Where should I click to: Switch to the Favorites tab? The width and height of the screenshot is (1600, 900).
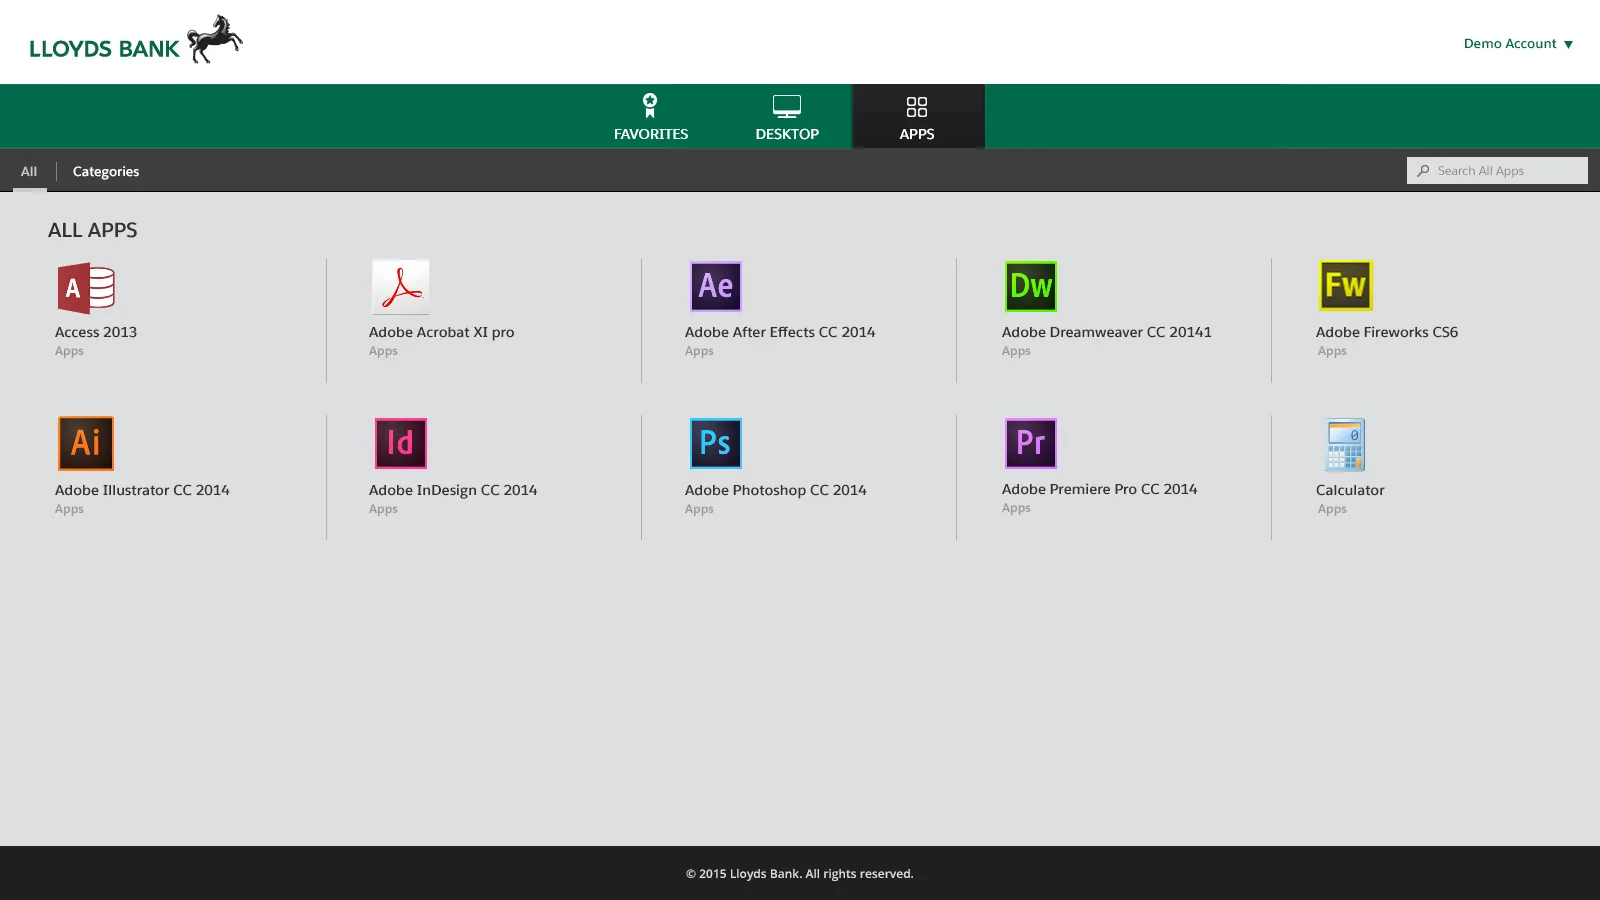[x=651, y=117]
